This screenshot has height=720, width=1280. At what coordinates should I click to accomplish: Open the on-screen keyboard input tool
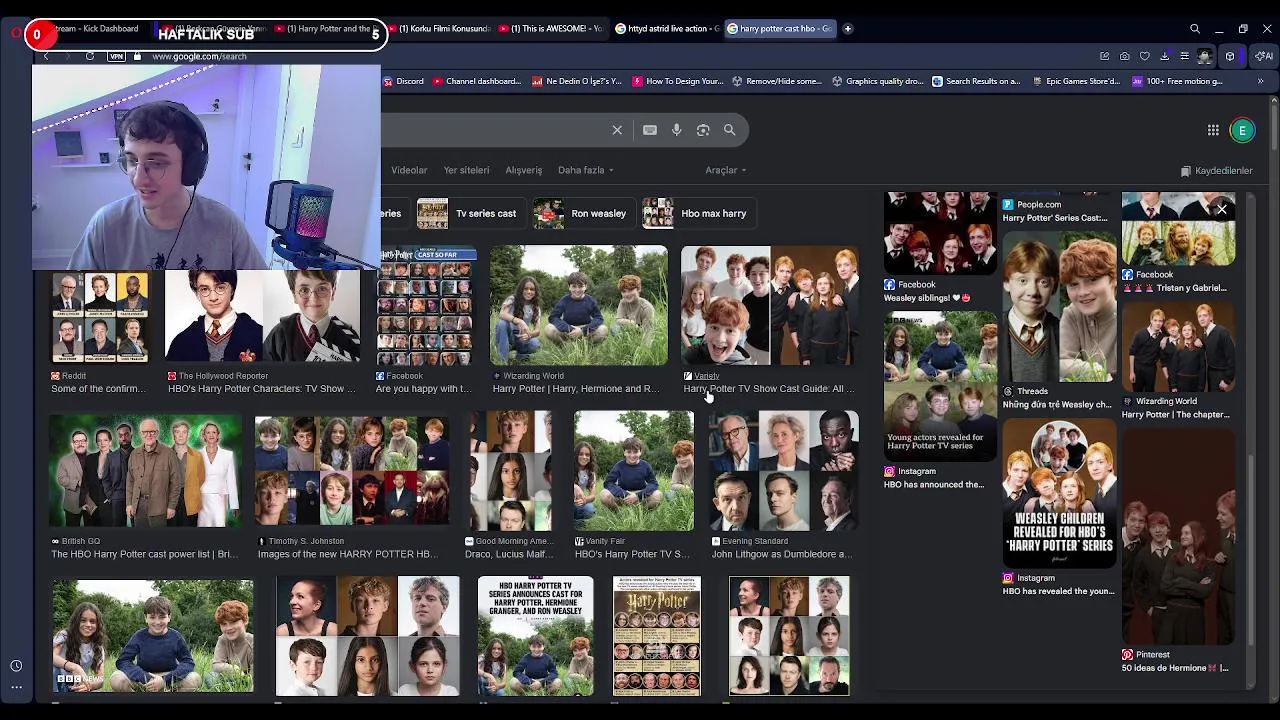650,130
